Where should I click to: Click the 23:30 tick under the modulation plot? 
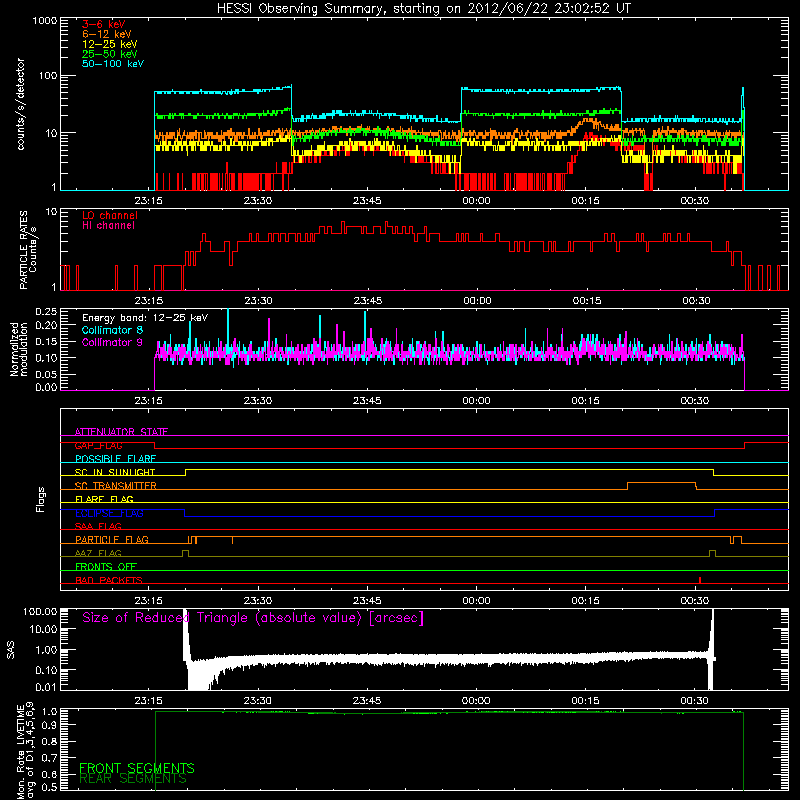point(258,401)
